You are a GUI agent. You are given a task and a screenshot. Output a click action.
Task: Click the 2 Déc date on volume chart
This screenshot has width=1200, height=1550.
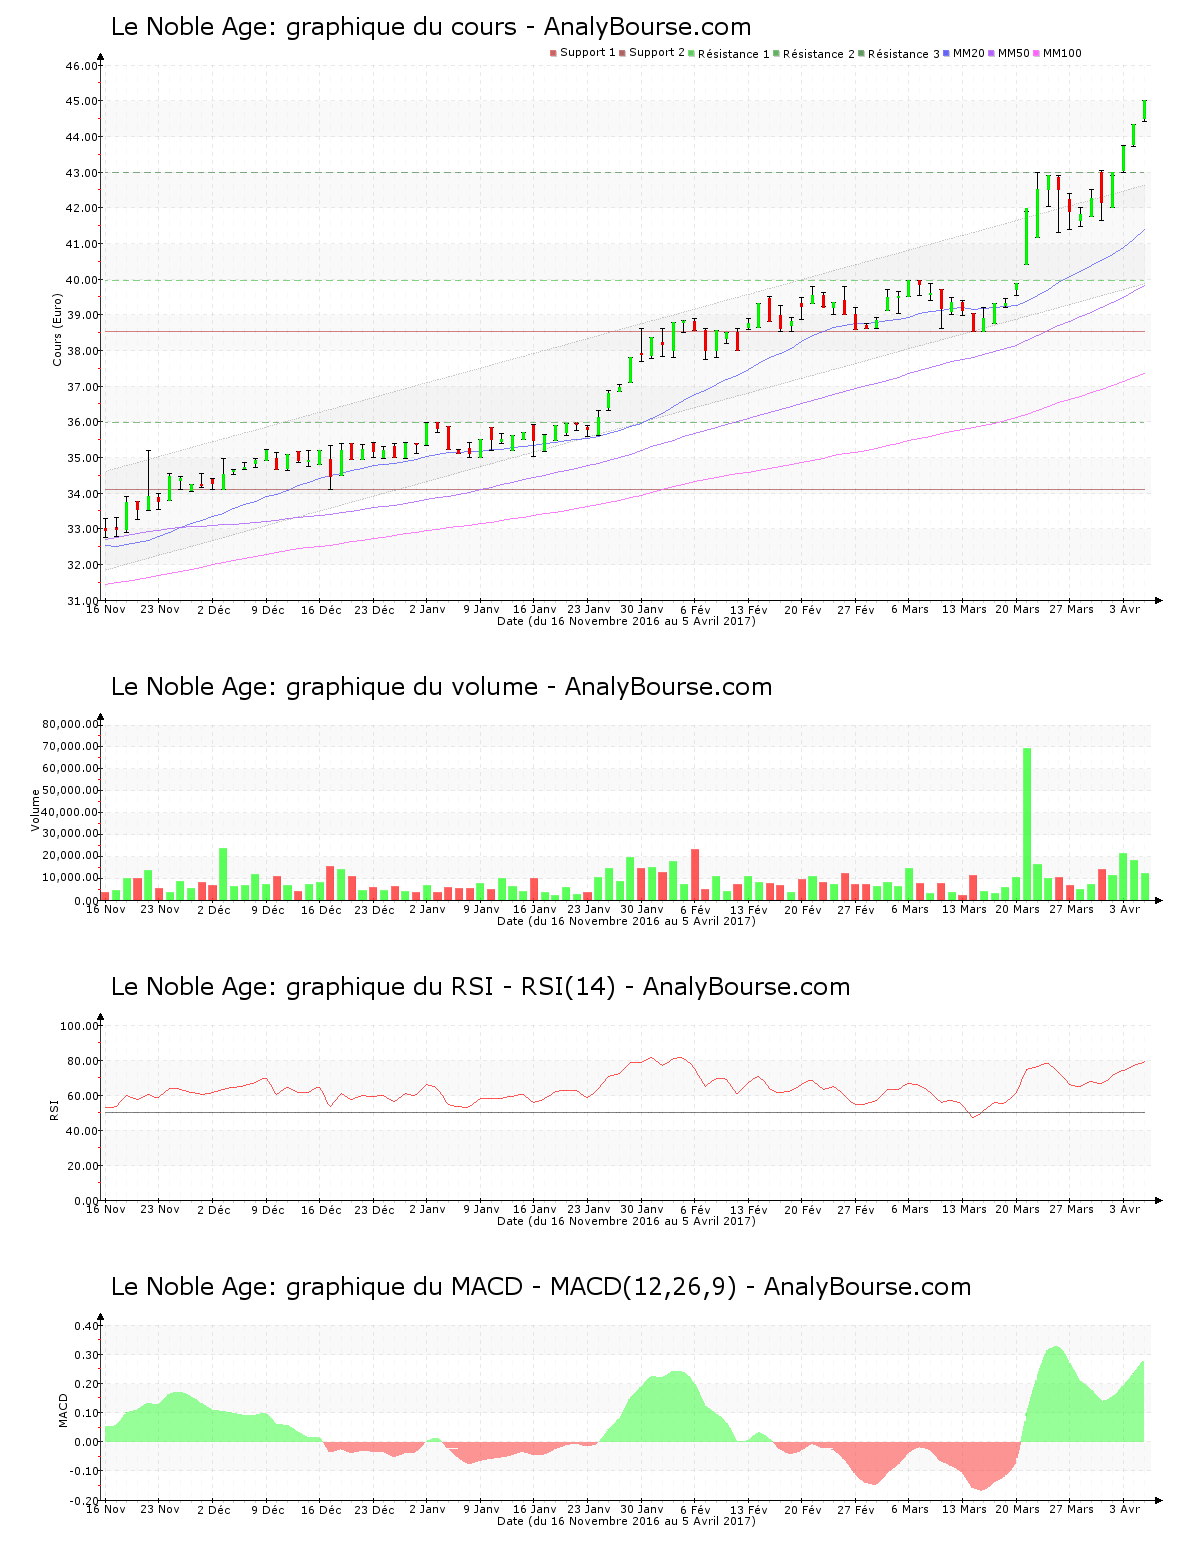click(x=213, y=909)
